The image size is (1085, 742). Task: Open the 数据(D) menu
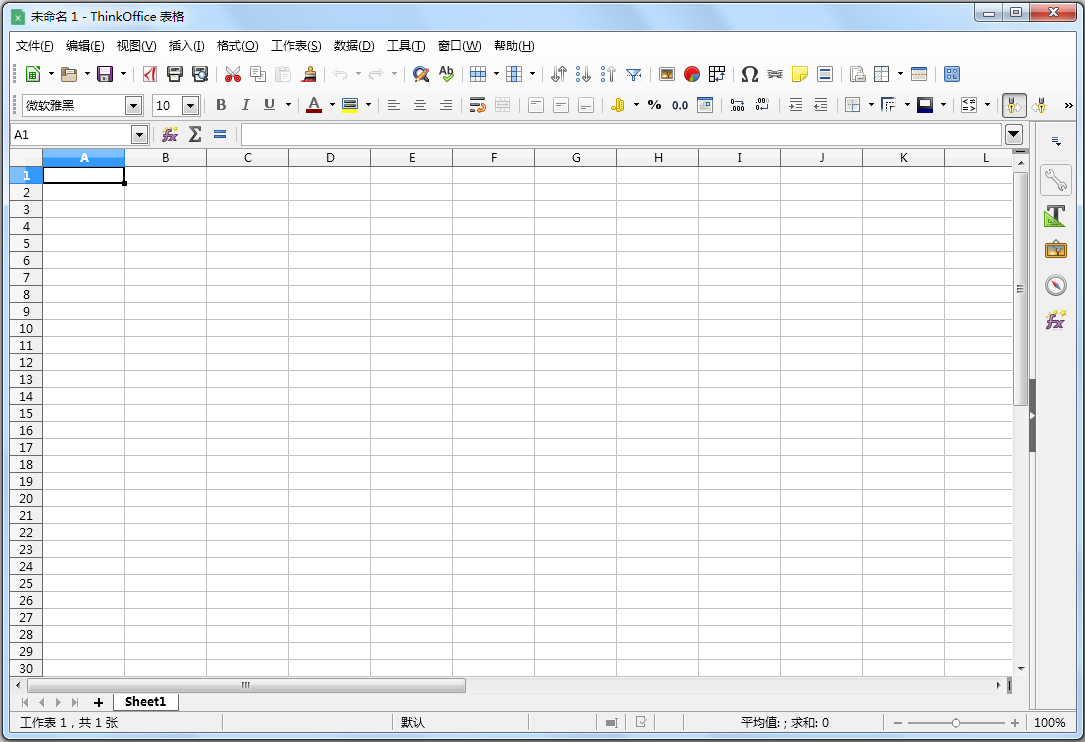pyautogui.click(x=354, y=46)
